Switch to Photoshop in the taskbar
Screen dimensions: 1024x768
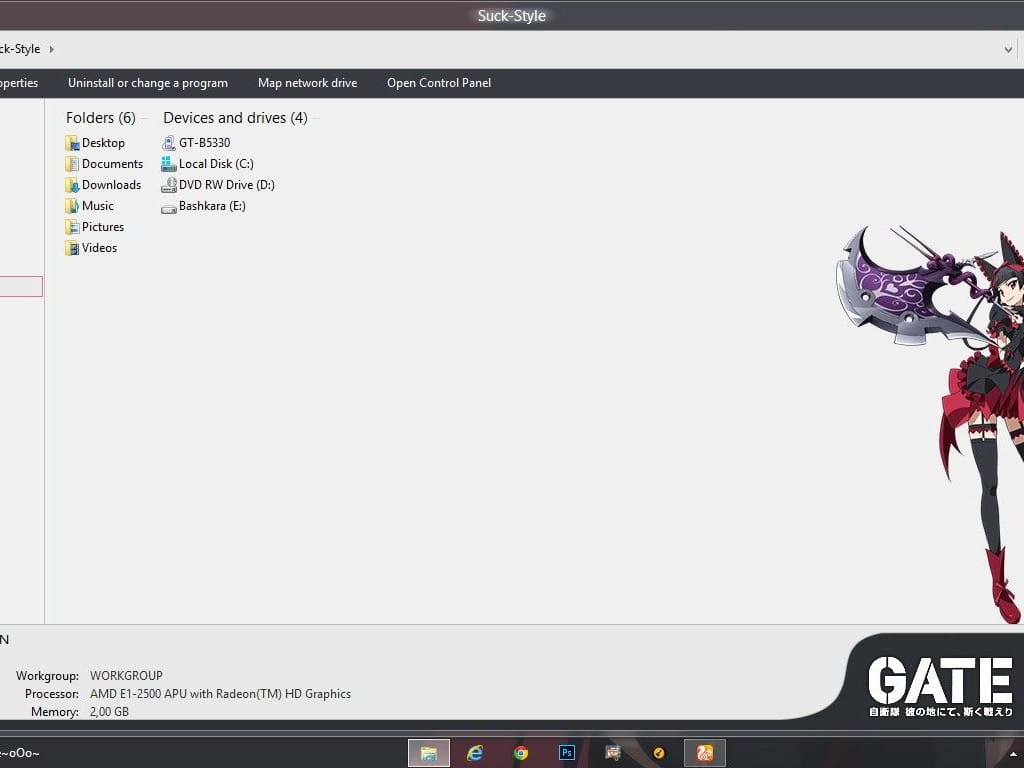[567, 753]
